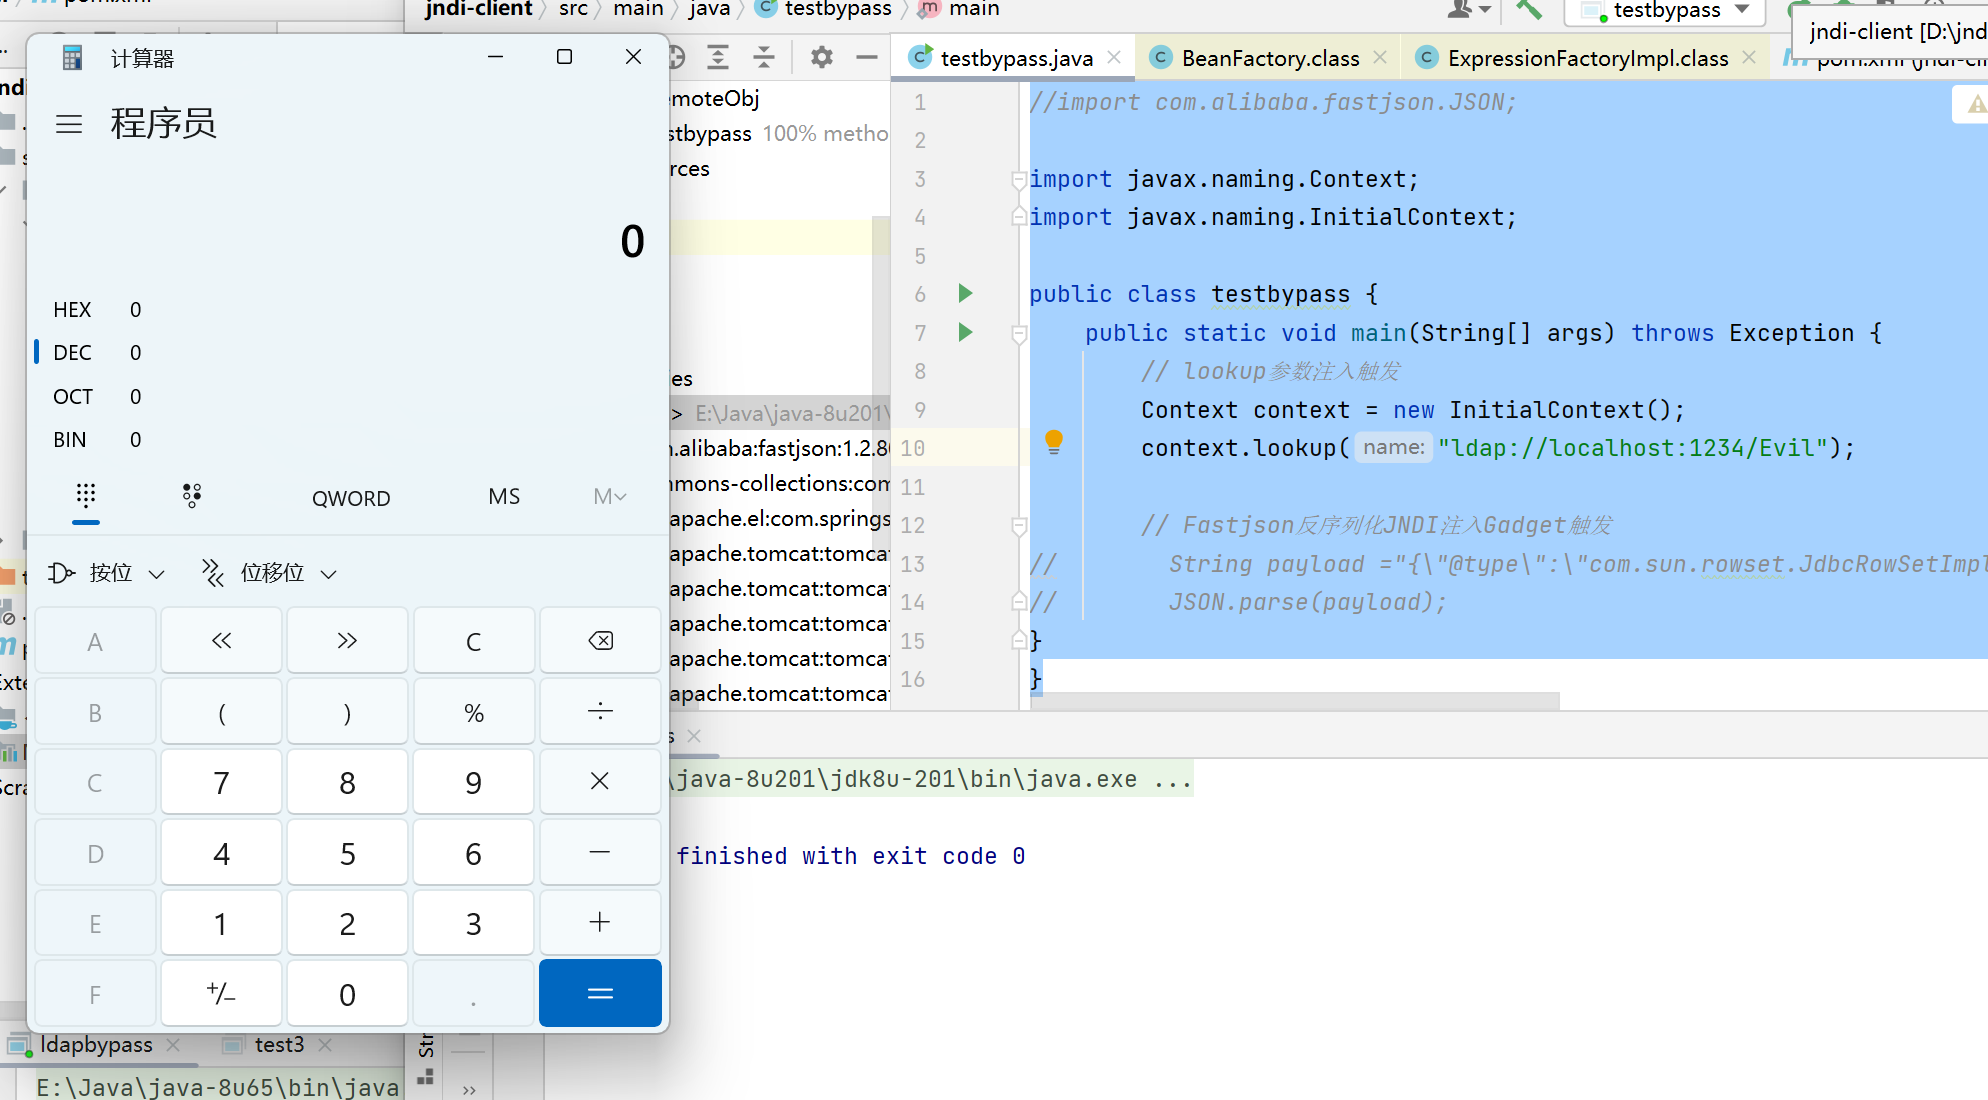Open project panel settings gear icon
The width and height of the screenshot is (1988, 1100).
click(x=822, y=57)
